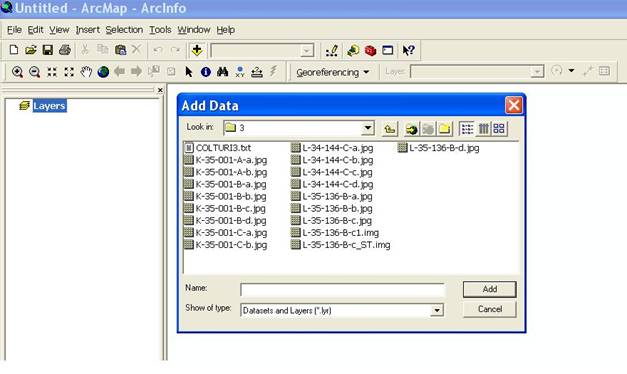Select the Pan hand tool
Viewport: 627px width, 374px height.
(x=86, y=72)
